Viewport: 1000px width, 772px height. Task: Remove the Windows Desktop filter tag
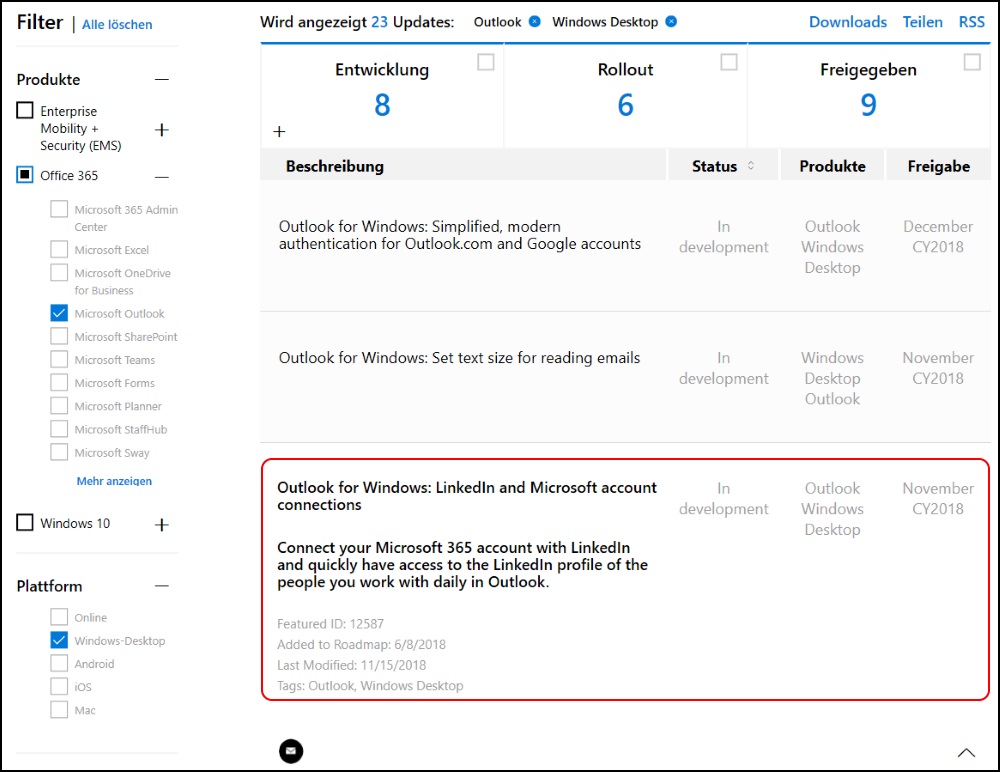[x=671, y=22]
